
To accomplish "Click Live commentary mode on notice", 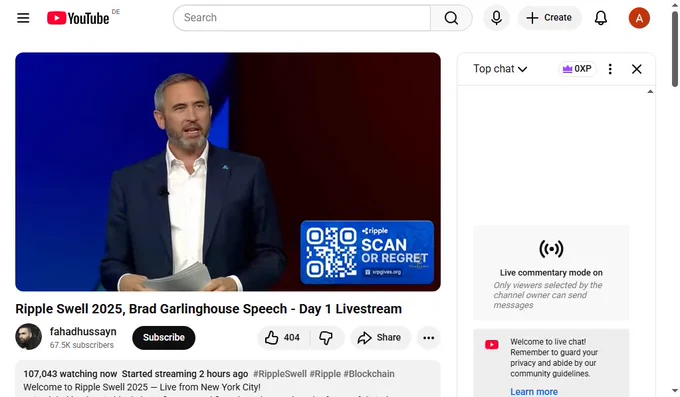I will 551,272.
